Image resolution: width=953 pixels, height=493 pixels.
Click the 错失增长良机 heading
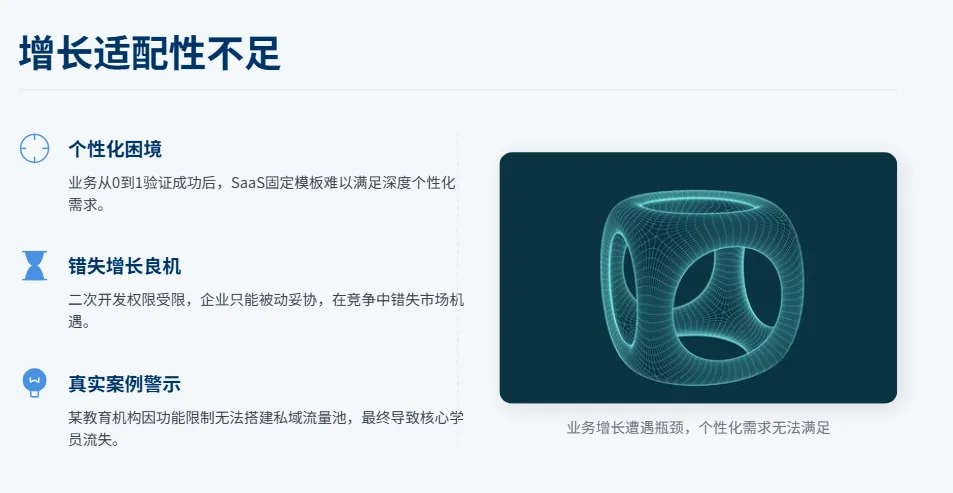(x=125, y=266)
